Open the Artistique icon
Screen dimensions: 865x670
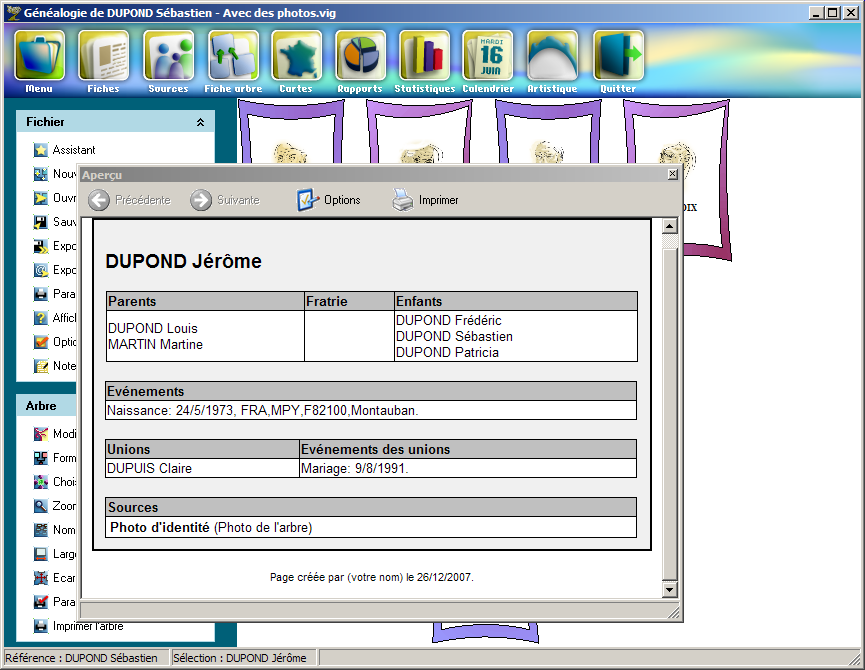click(x=552, y=56)
